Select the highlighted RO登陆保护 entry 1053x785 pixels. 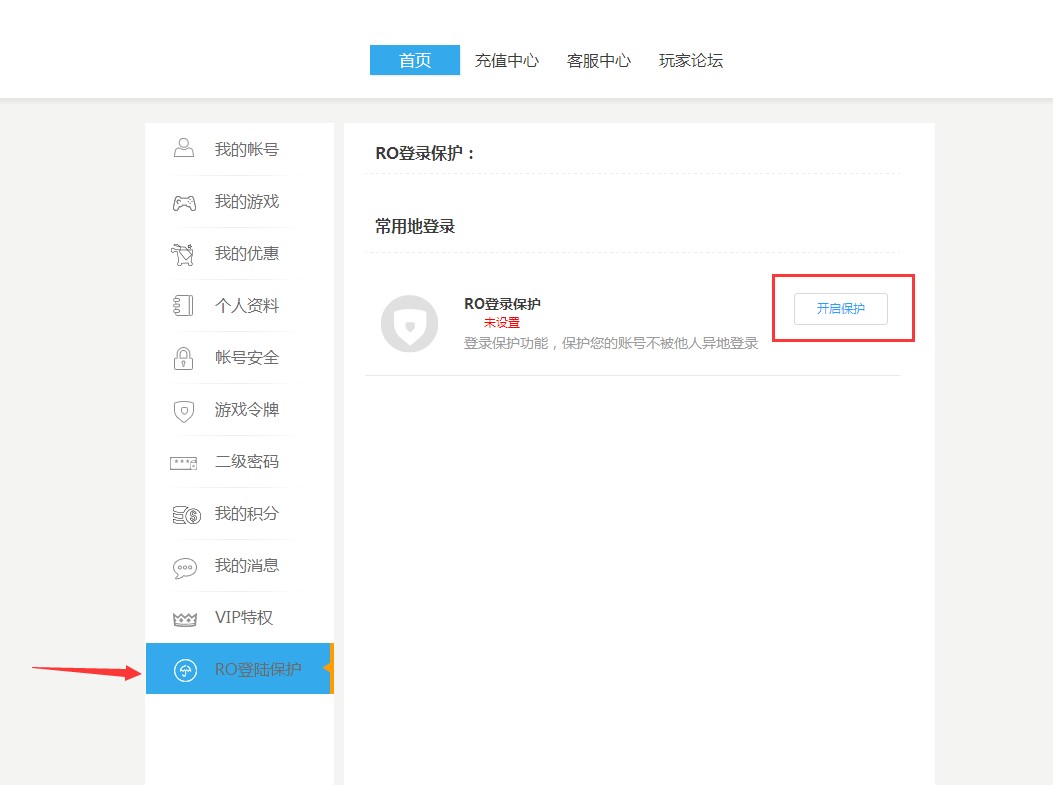(x=240, y=669)
